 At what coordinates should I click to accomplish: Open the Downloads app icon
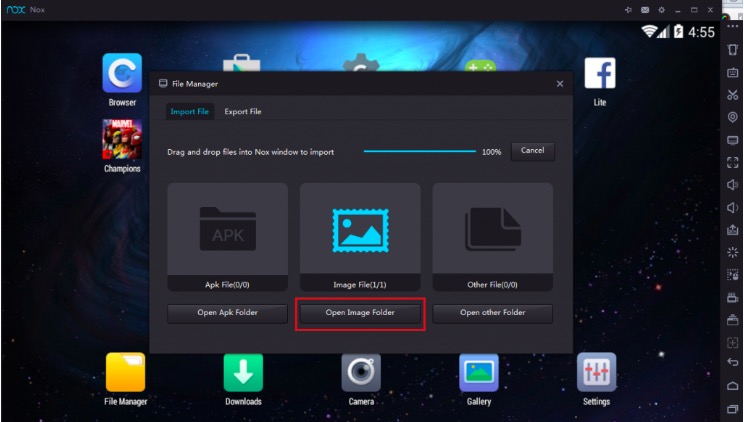pos(243,373)
